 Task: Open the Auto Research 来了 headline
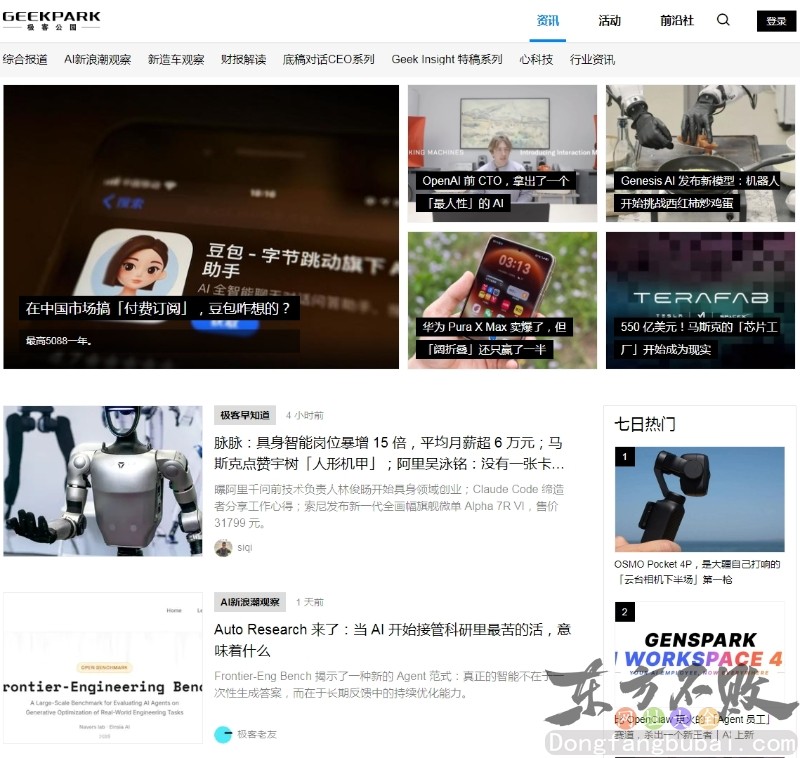[x=392, y=640]
